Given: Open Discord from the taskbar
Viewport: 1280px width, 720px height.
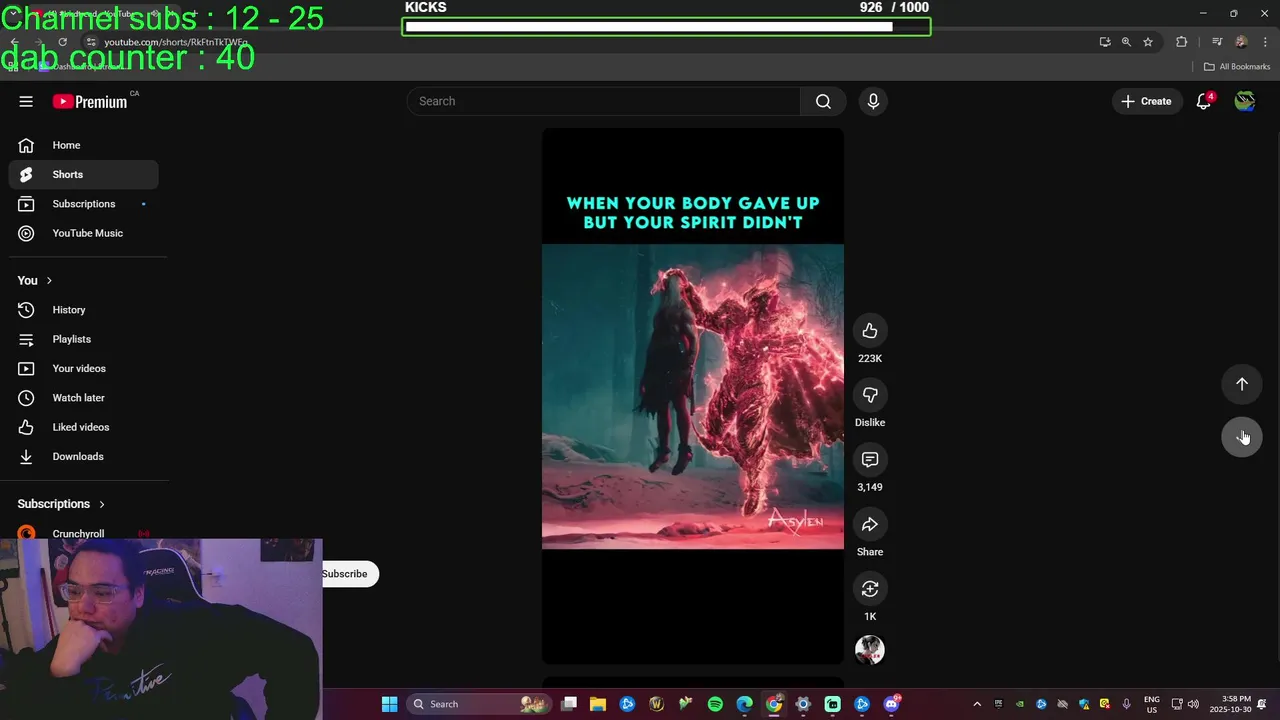Looking at the screenshot, I should (891, 704).
